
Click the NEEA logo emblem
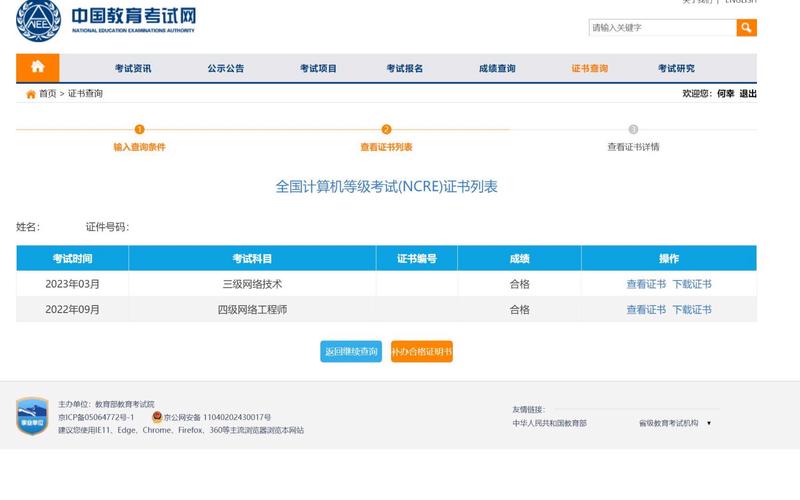click(38, 20)
